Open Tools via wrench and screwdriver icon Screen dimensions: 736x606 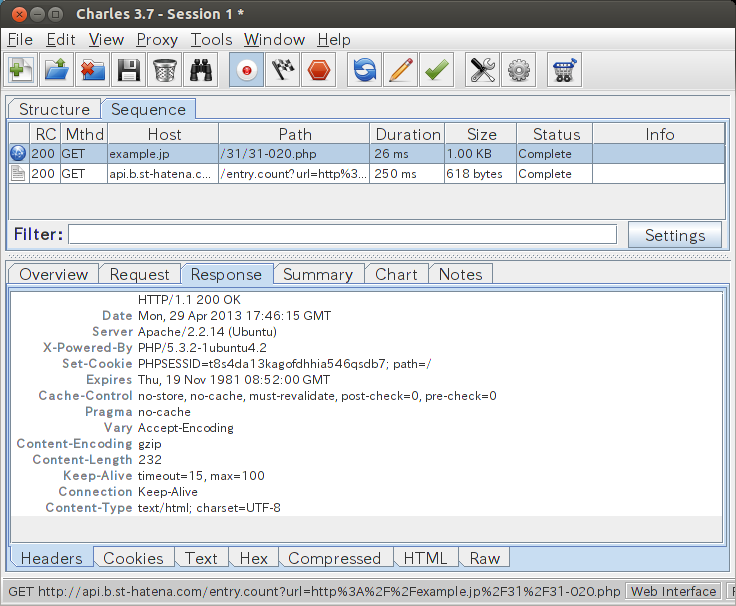click(483, 70)
